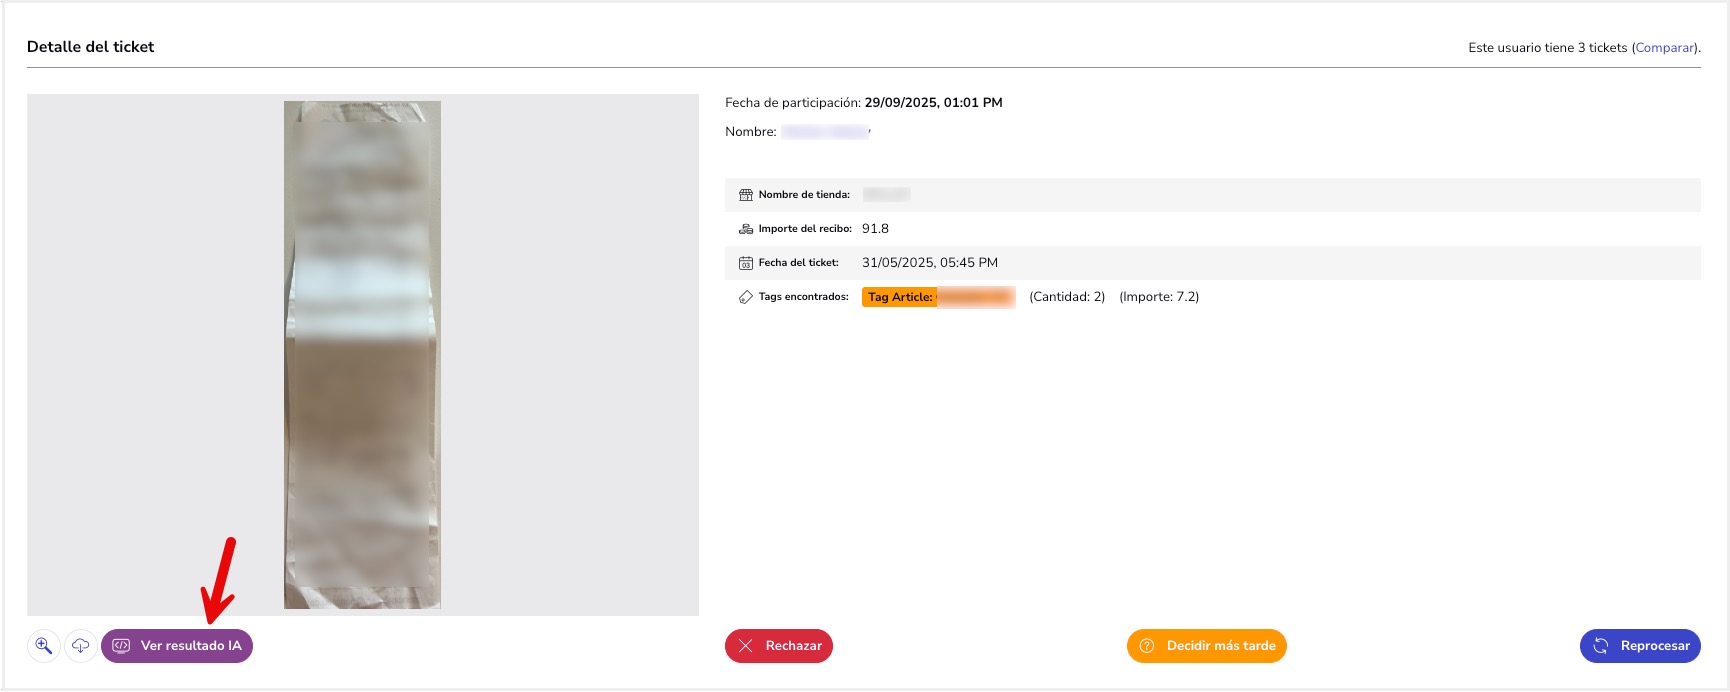
Task: Click the Importe: 7.2 text
Action: click(x=1159, y=297)
